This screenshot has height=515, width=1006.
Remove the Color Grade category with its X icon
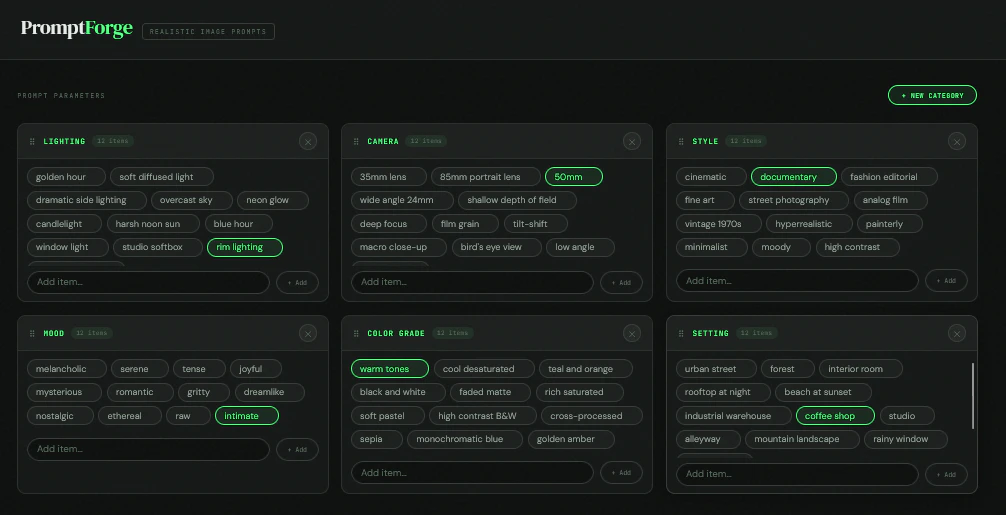(x=632, y=333)
